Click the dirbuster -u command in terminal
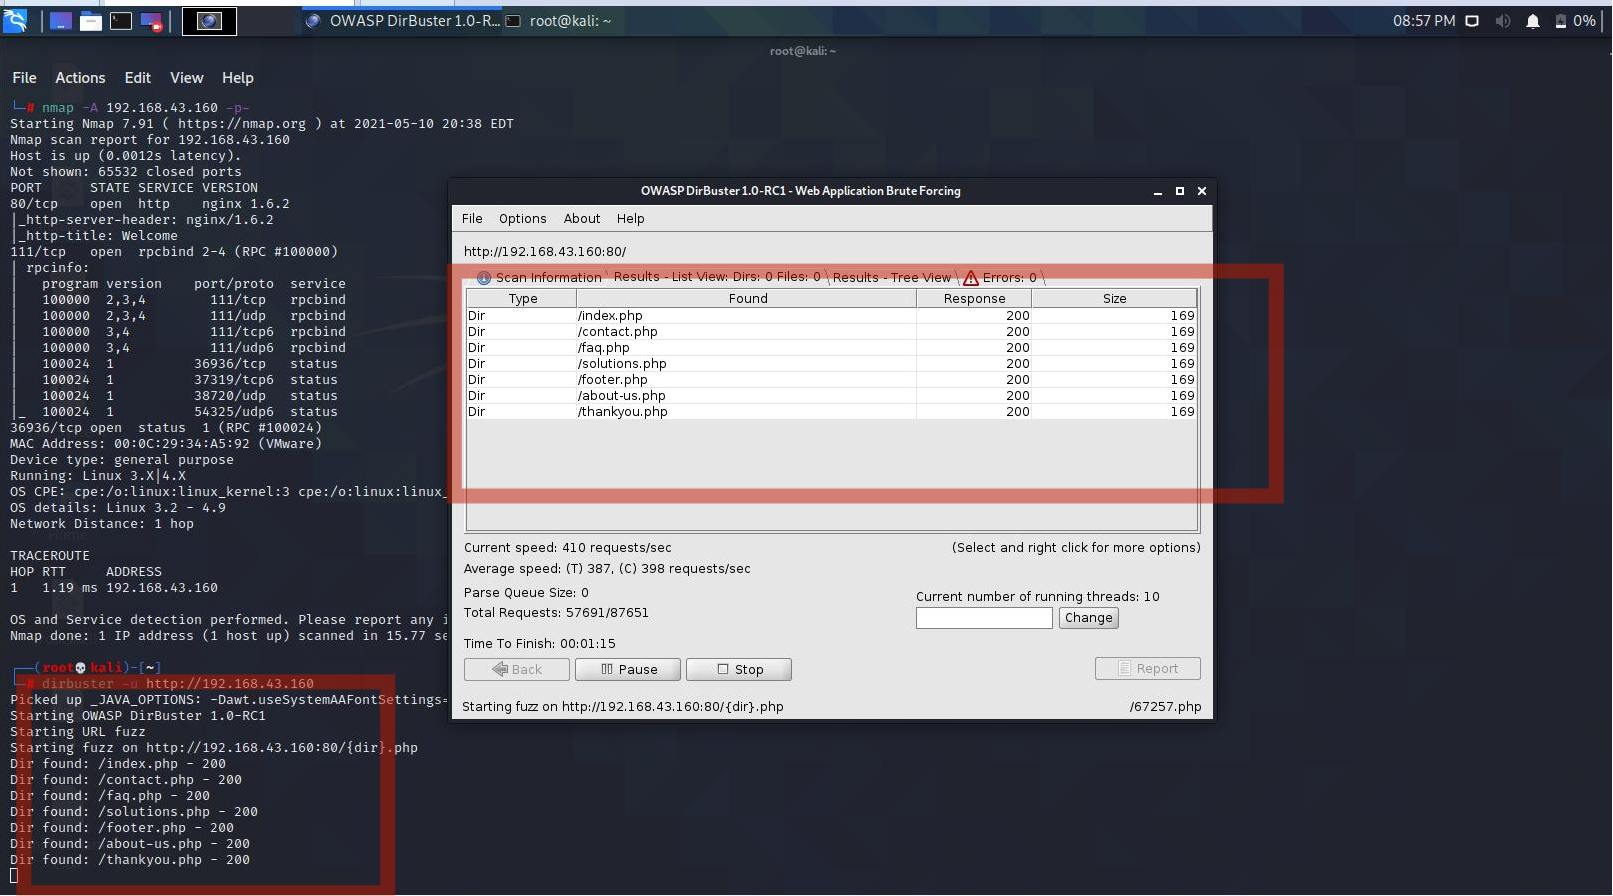The height and width of the screenshot is (896, 1613). 178,684
